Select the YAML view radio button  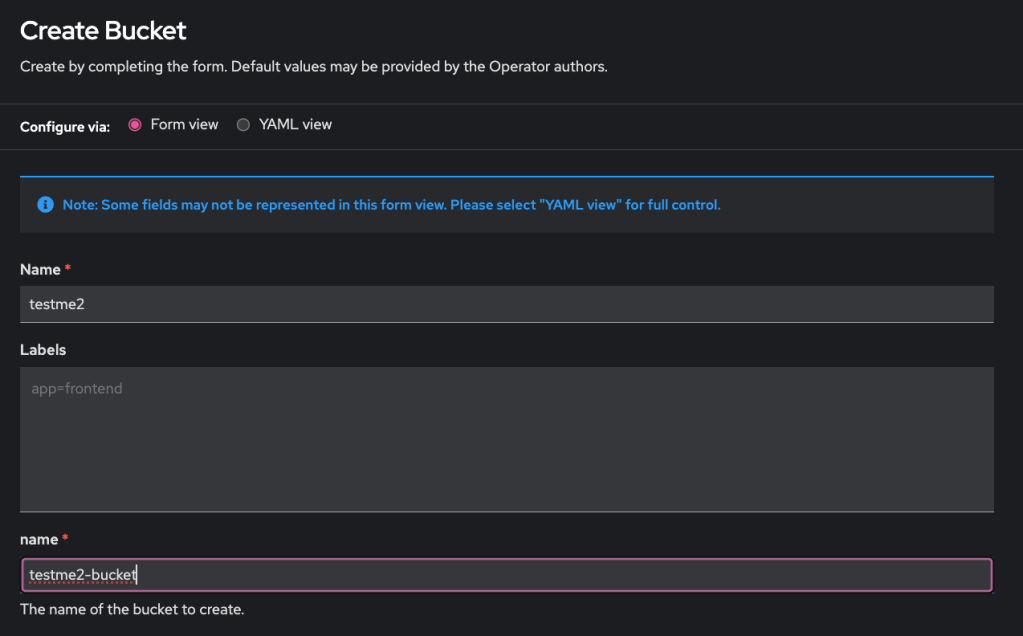(243, 125)
